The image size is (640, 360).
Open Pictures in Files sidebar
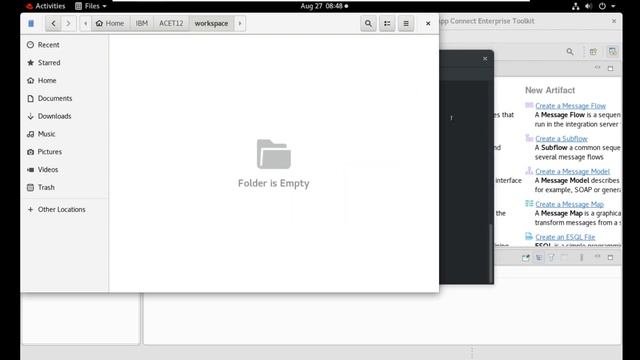[x=65, y=152]
